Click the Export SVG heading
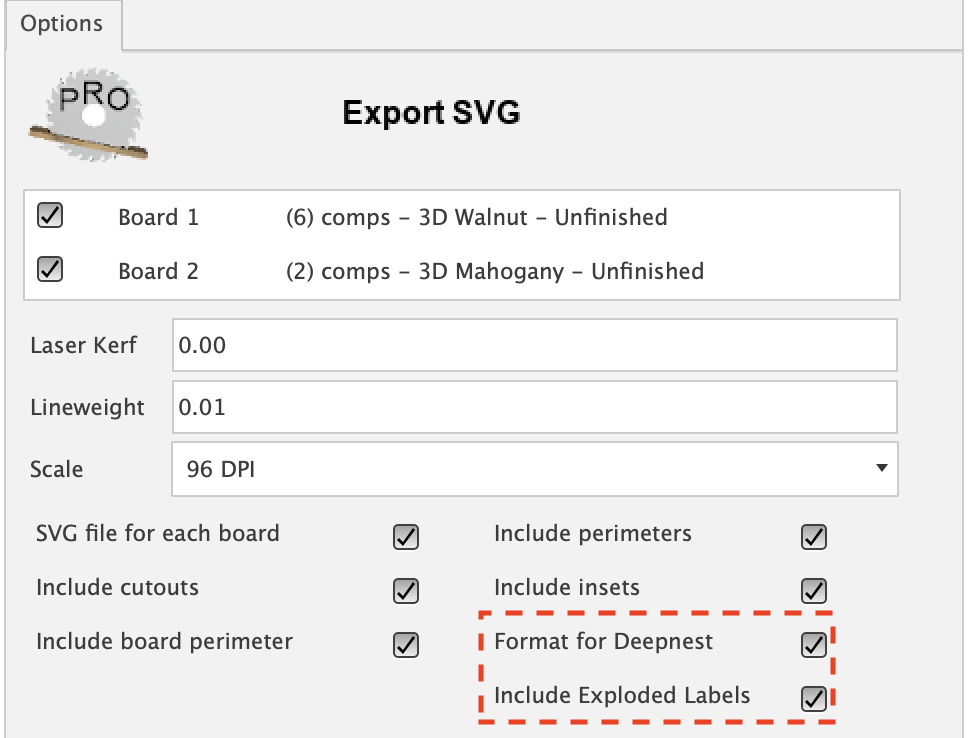 click(431, 112)
